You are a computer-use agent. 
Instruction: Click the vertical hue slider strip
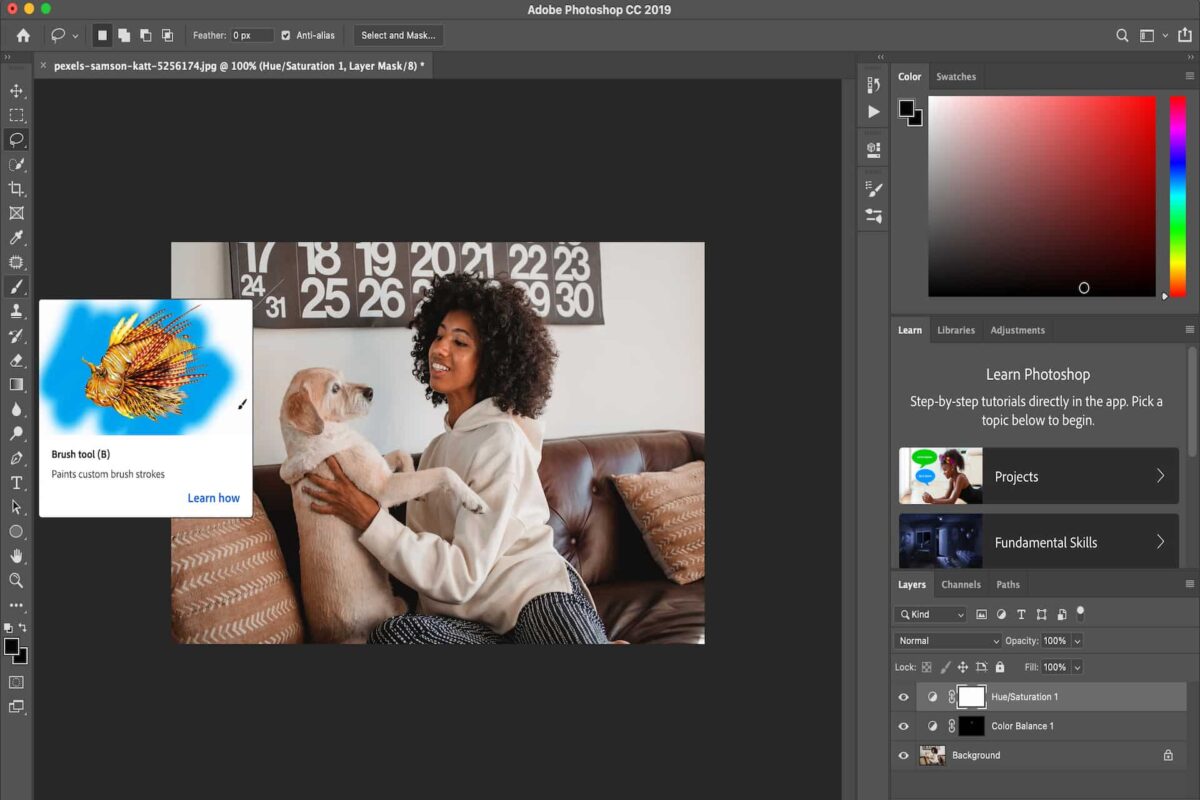[x=1177, y=195]
